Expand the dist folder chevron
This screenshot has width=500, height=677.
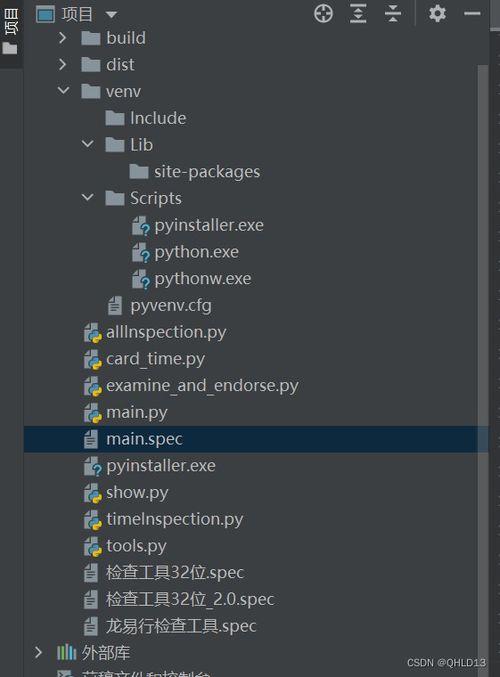[x=63, y=65]
